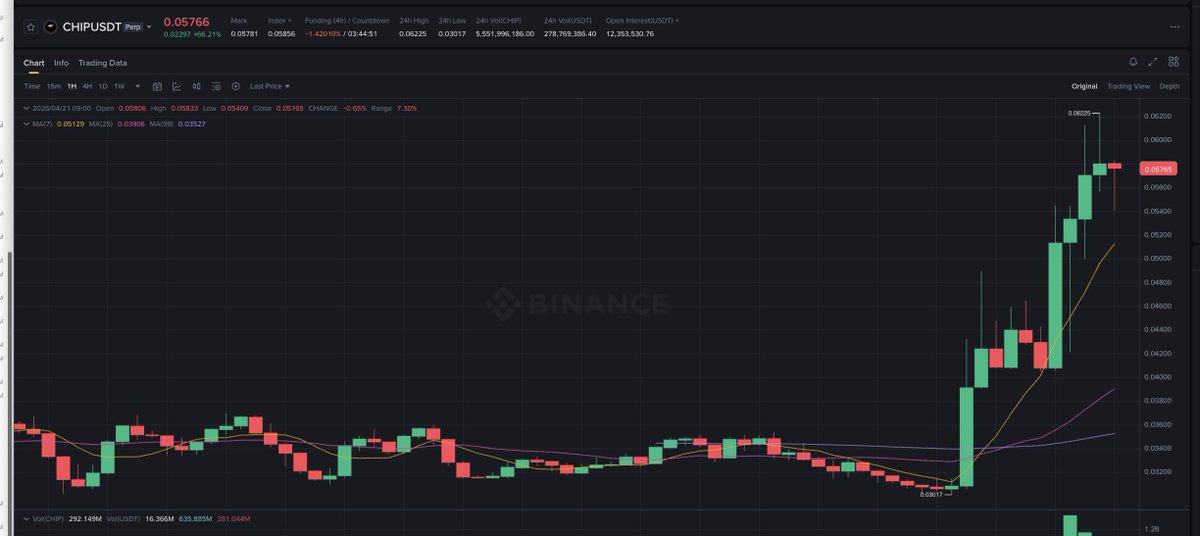Click the current price label 0.05765 on axis

click(1158, 169)
